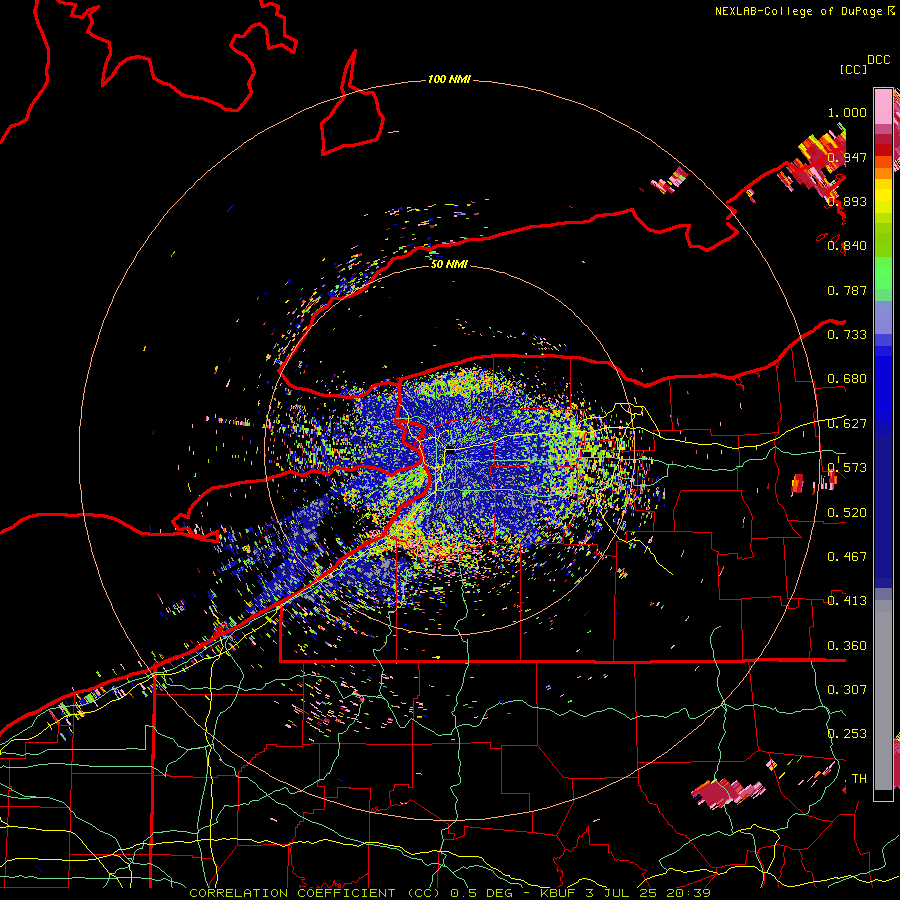Click the 20:39 timestamp in caption
900x900 pixels.
point(689,893)
